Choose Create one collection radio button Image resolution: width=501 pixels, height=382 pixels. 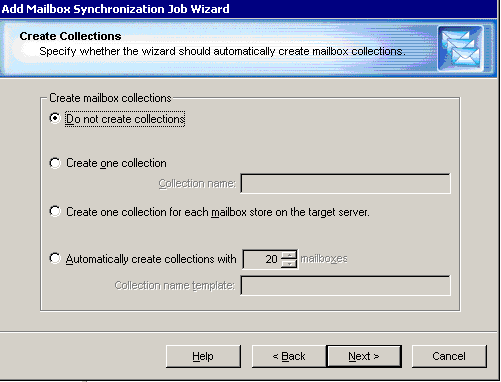[x=55, y=163]
